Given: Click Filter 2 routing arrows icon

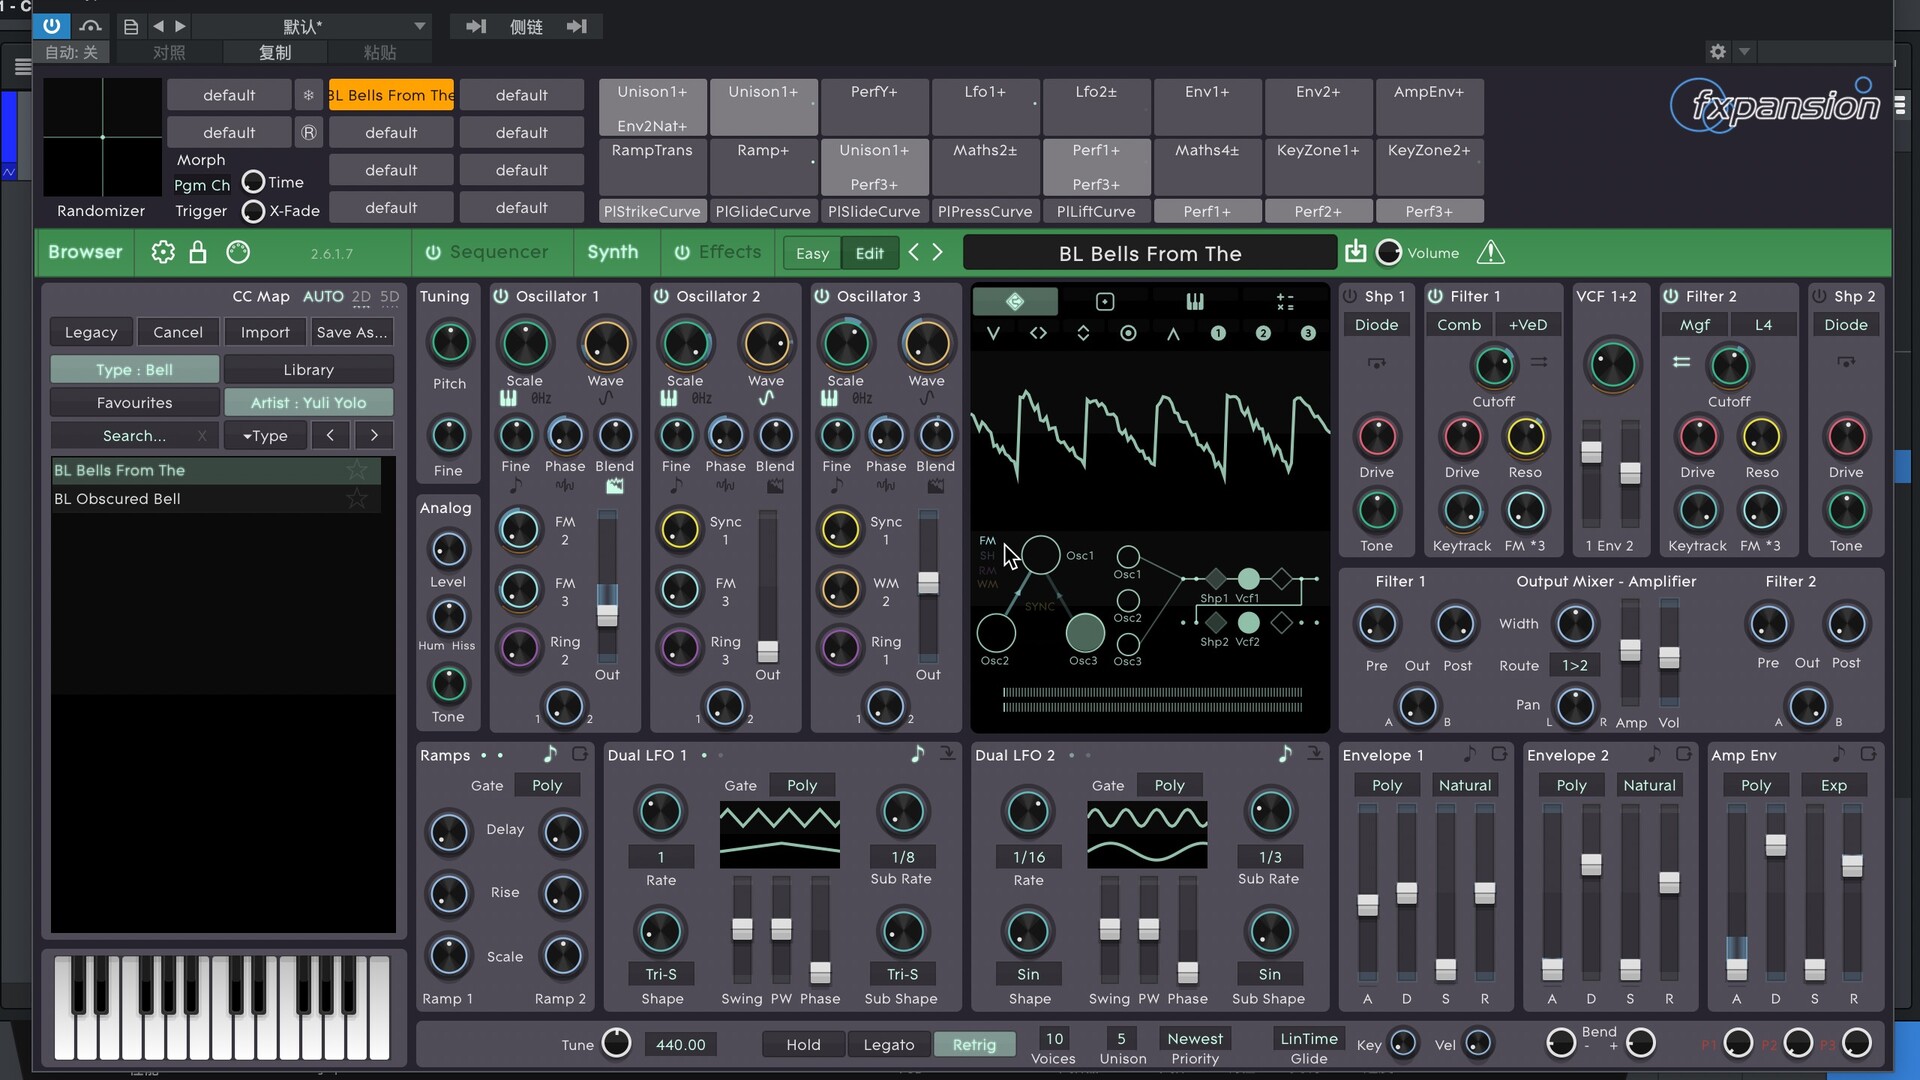Looking at the screenshot, I should [x=1681, y=362].
